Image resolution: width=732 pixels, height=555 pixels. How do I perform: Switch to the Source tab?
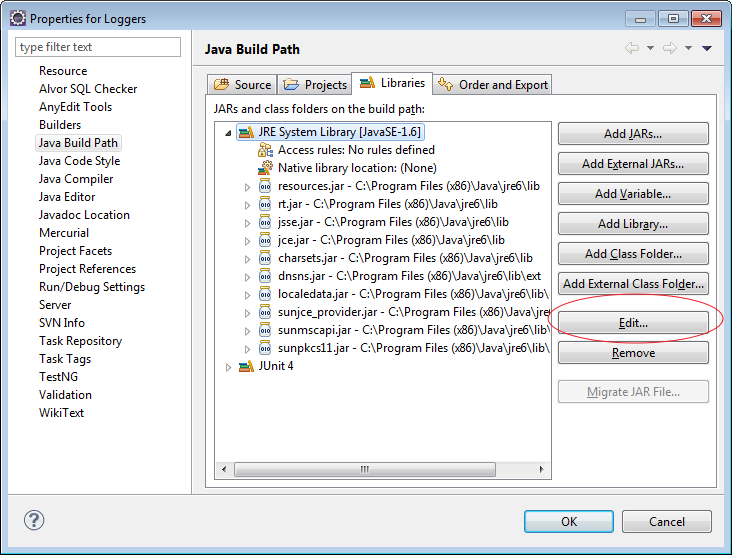(242, 84)
